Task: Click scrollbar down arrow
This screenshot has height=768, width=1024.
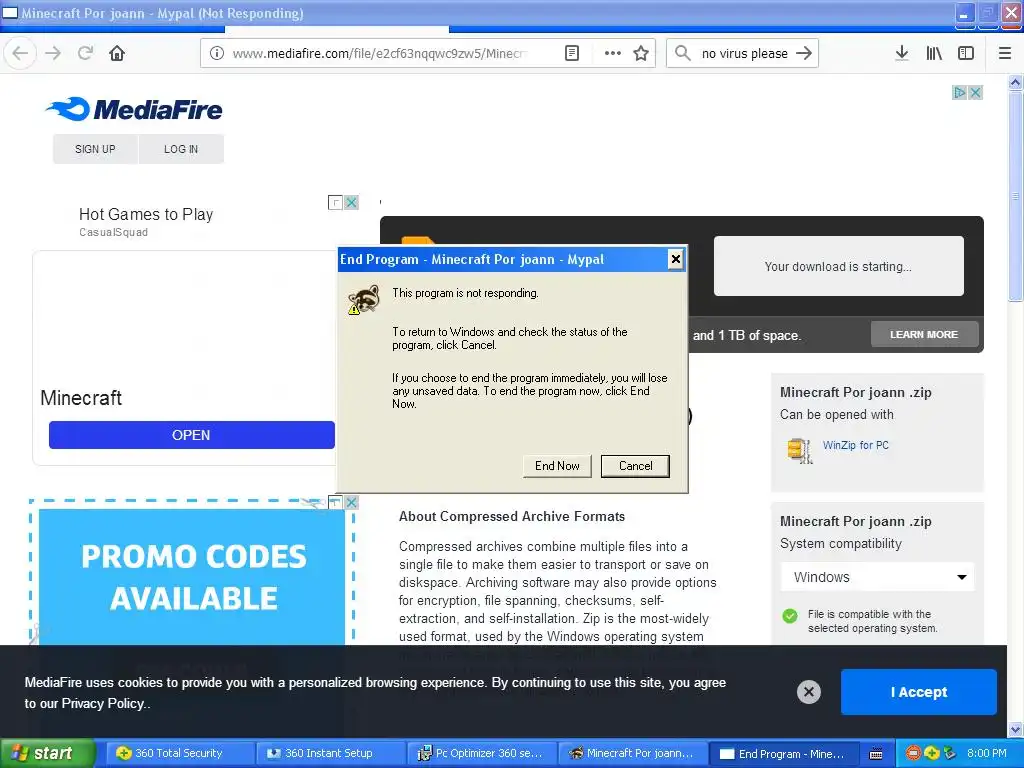Action: pyautogui.click(x=1015, y=729)
